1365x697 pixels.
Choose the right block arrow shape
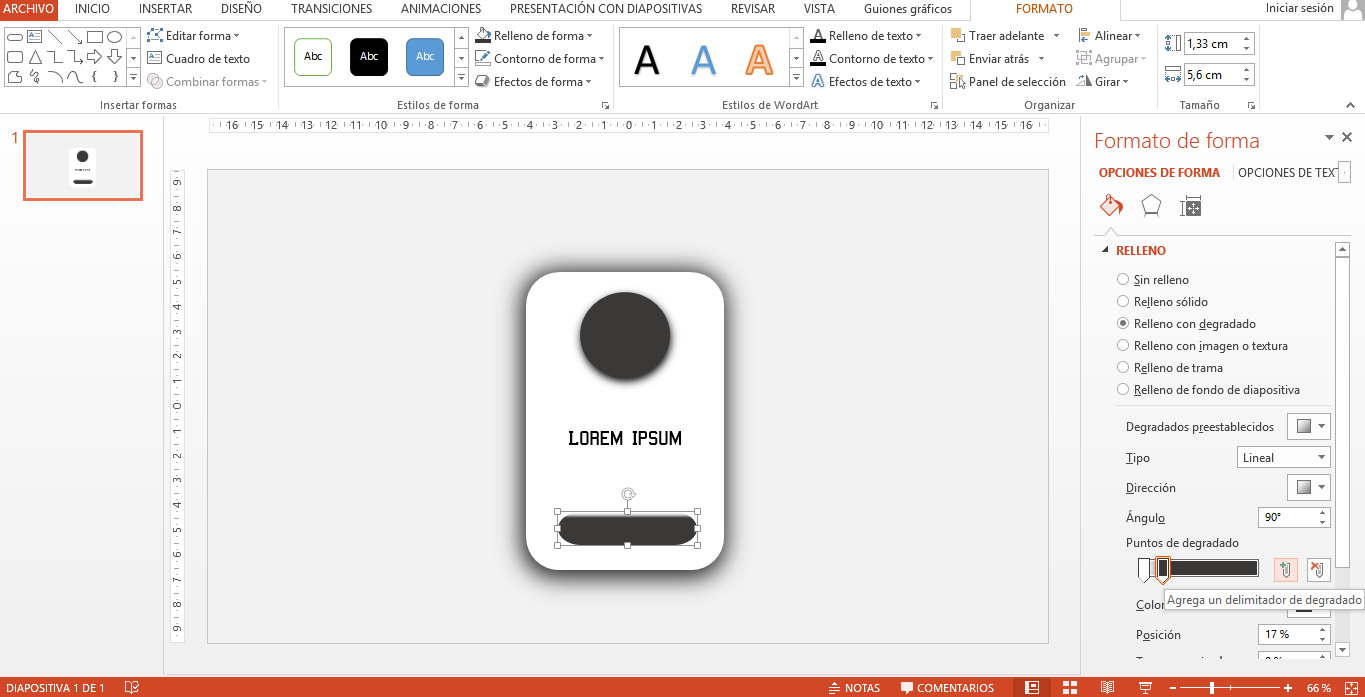tap(94, 57)
